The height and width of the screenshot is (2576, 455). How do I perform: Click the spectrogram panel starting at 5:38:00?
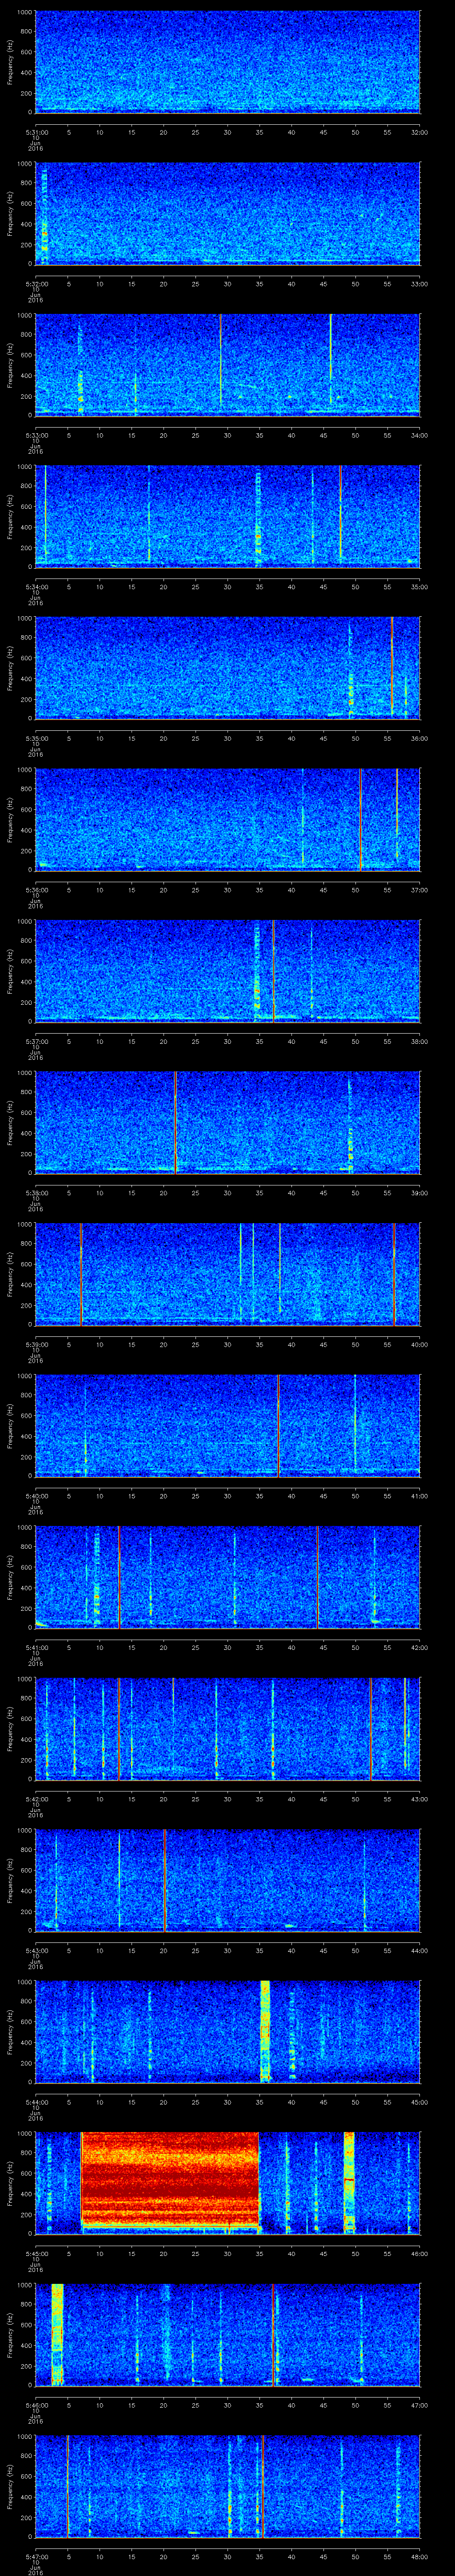(x=228, y=1123)
